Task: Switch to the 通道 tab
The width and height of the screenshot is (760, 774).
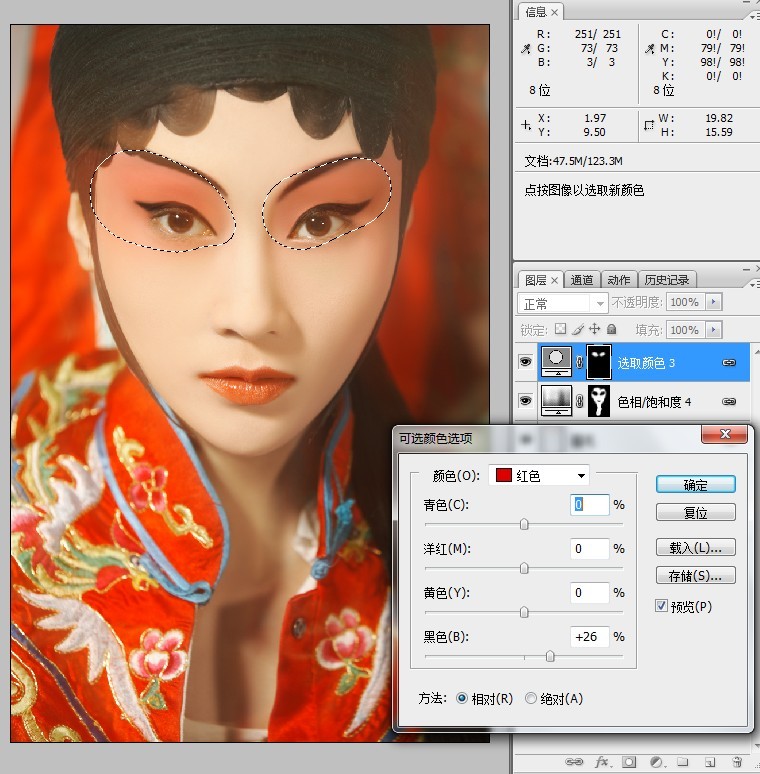Action: (x=582, y=280)
